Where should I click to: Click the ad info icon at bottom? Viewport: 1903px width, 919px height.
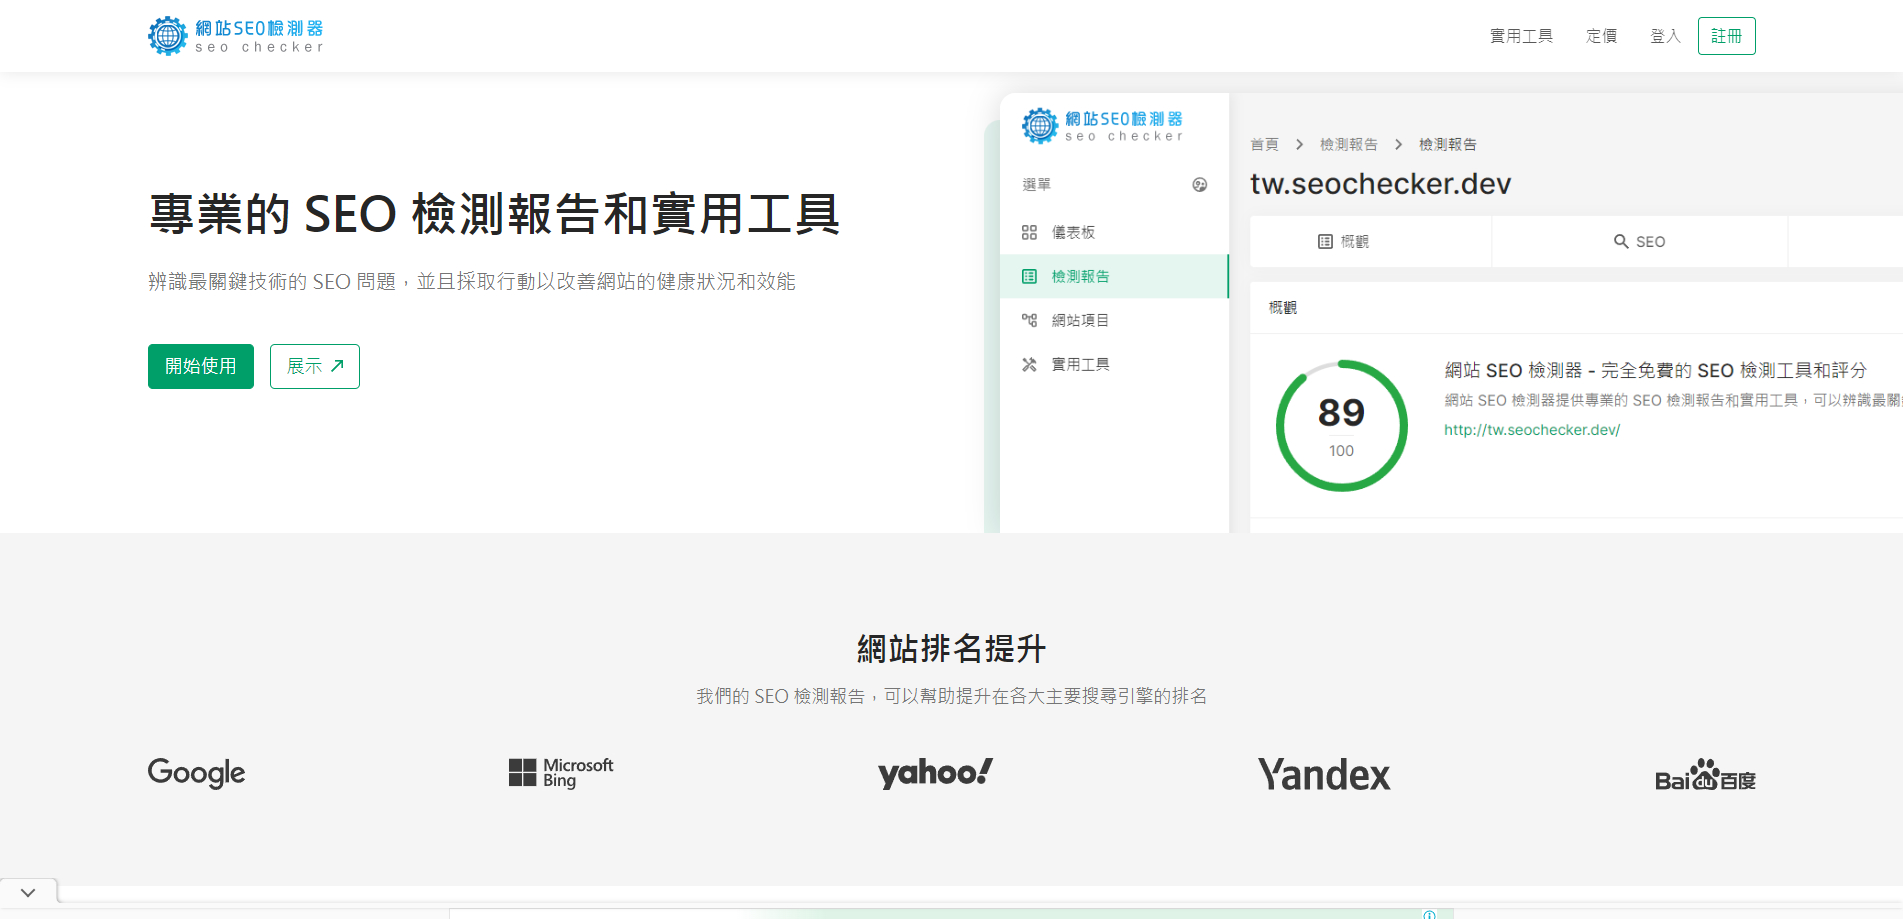(x=1429, y=914)
